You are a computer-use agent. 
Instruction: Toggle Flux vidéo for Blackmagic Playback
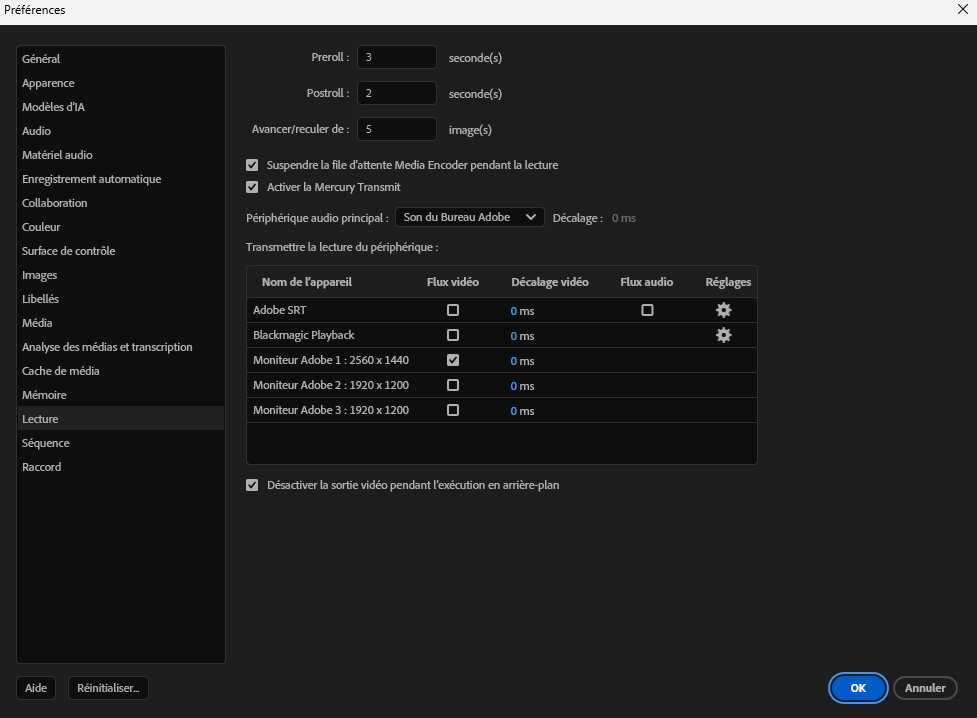(x=453, y=335)
